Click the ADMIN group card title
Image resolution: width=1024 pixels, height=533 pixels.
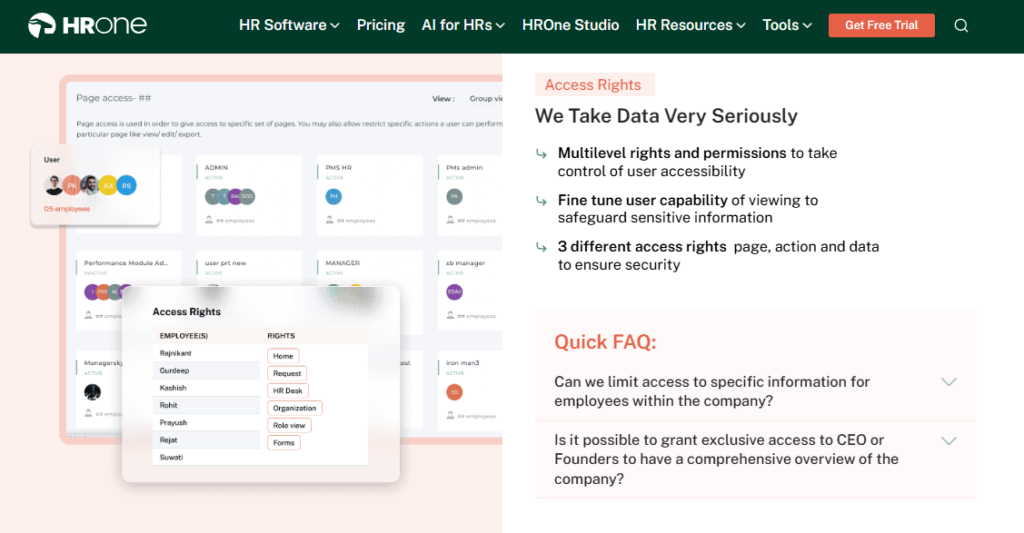[x=216, y=168]
